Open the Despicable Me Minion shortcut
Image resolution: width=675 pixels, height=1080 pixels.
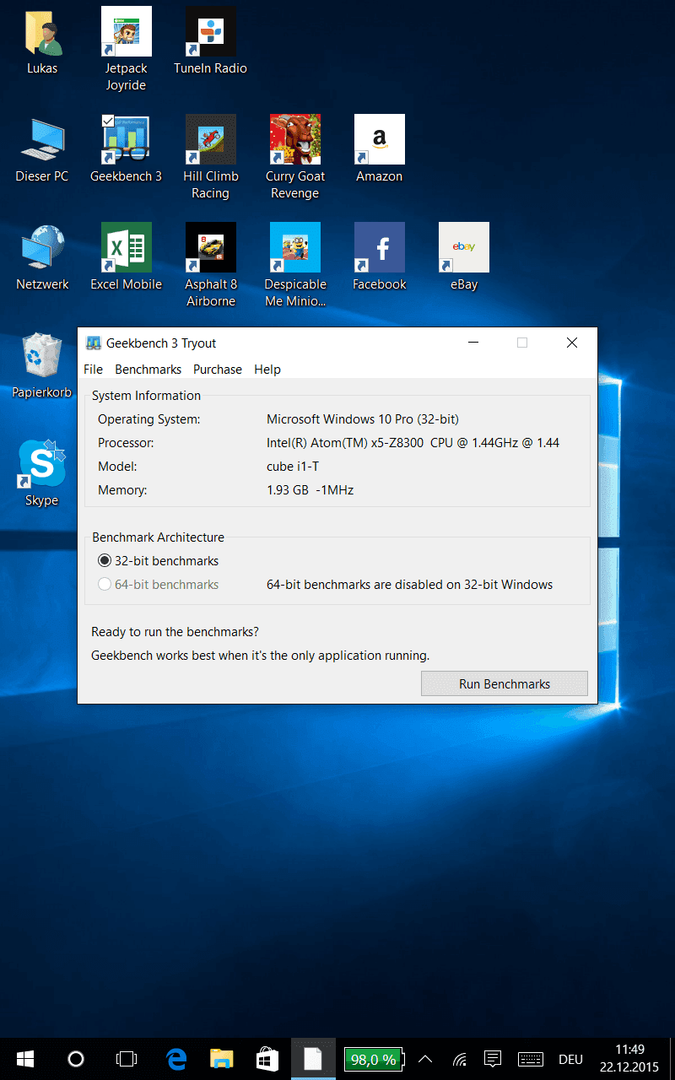pyautogui.click(x=295, y=247)
